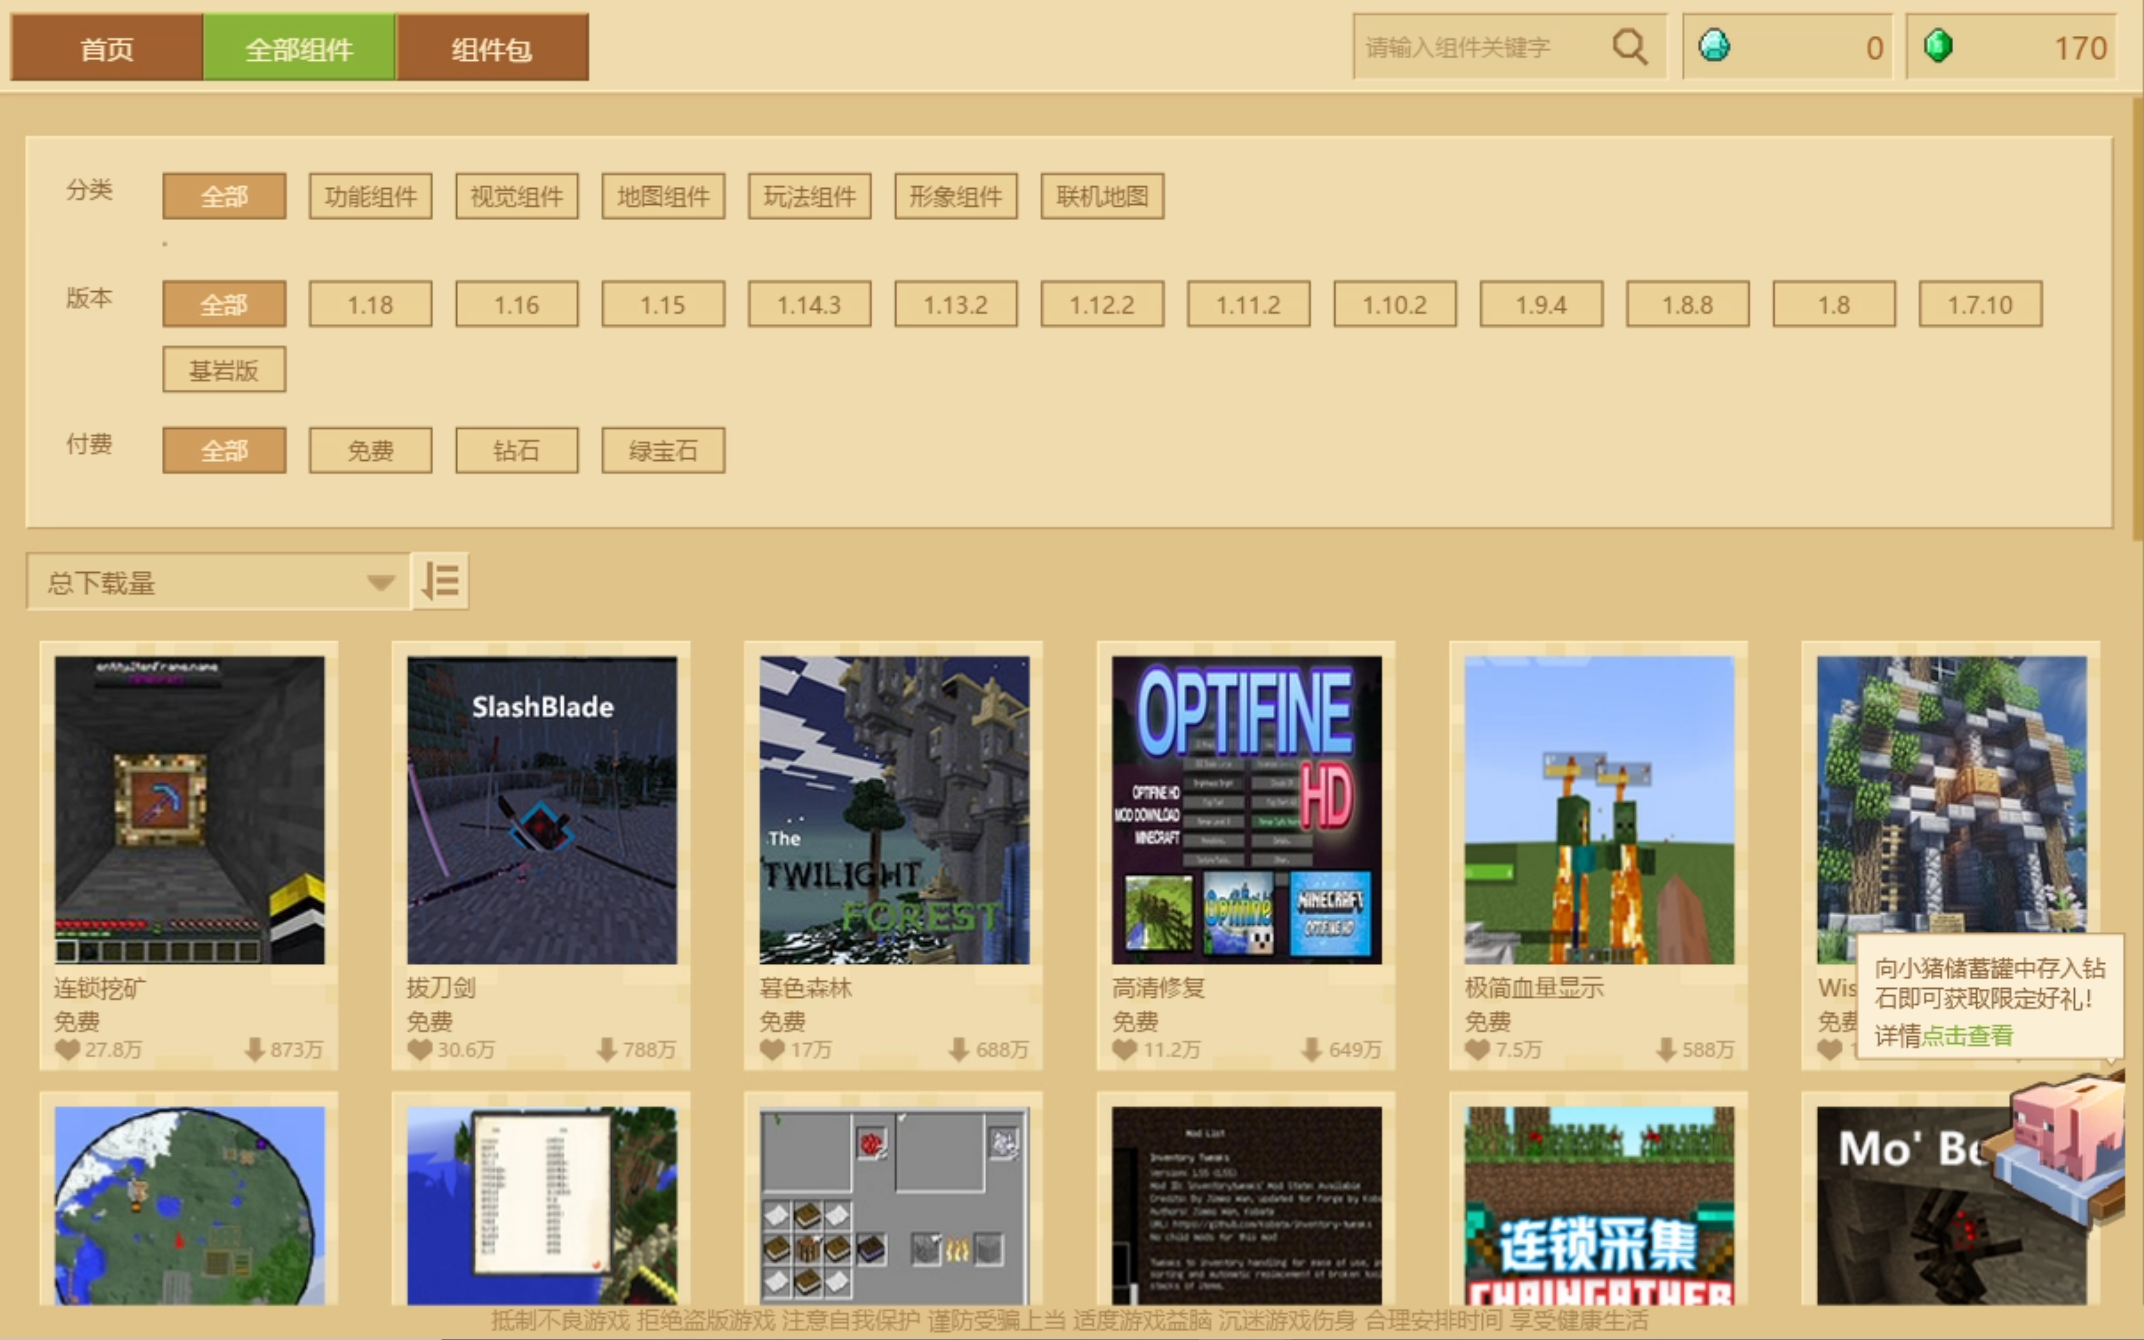Image resolution: width=2144 pixels, height=1340 pixels.
Task: Open the Optifine HD 高清修复 thumbnail
Action: (x=1247, y=810)
